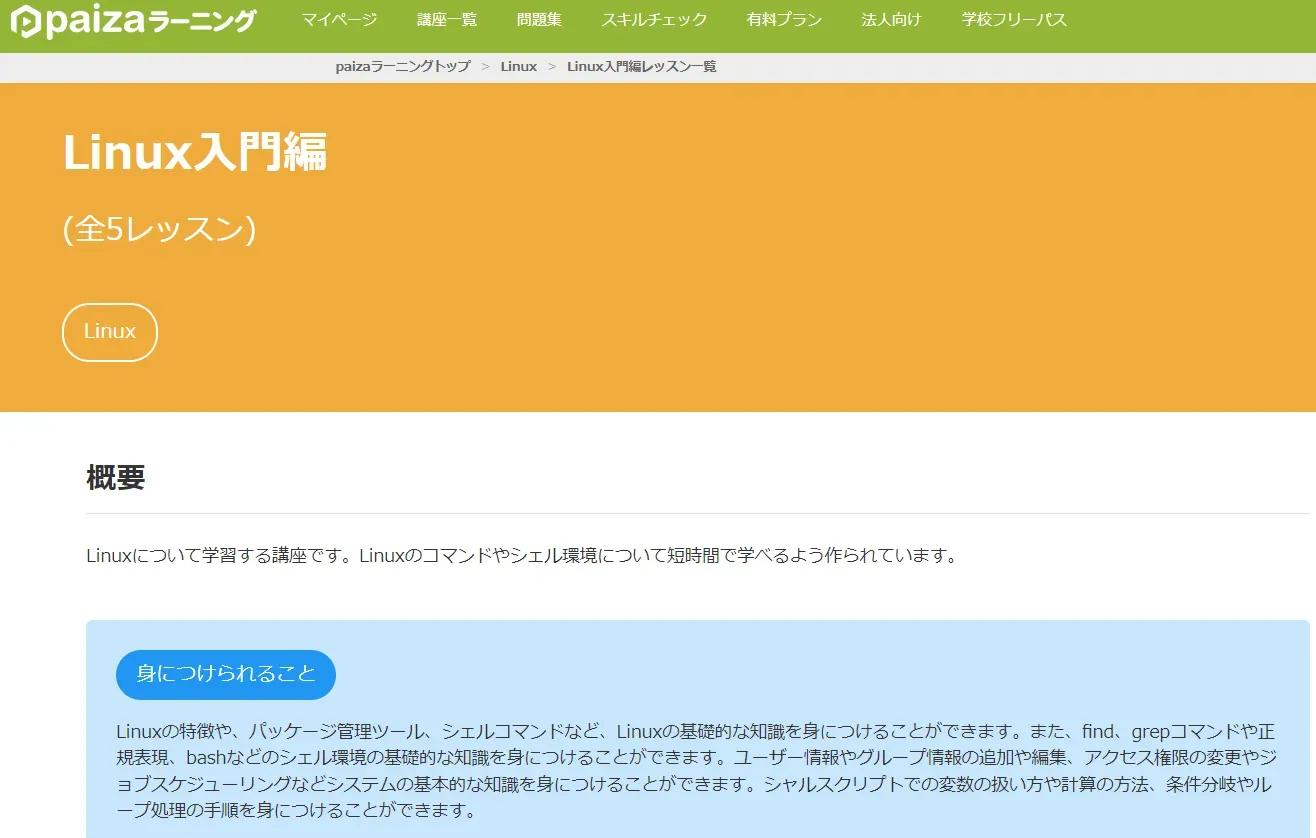
Task: Open the 問題集 navigation item
Action: [539, 20]
